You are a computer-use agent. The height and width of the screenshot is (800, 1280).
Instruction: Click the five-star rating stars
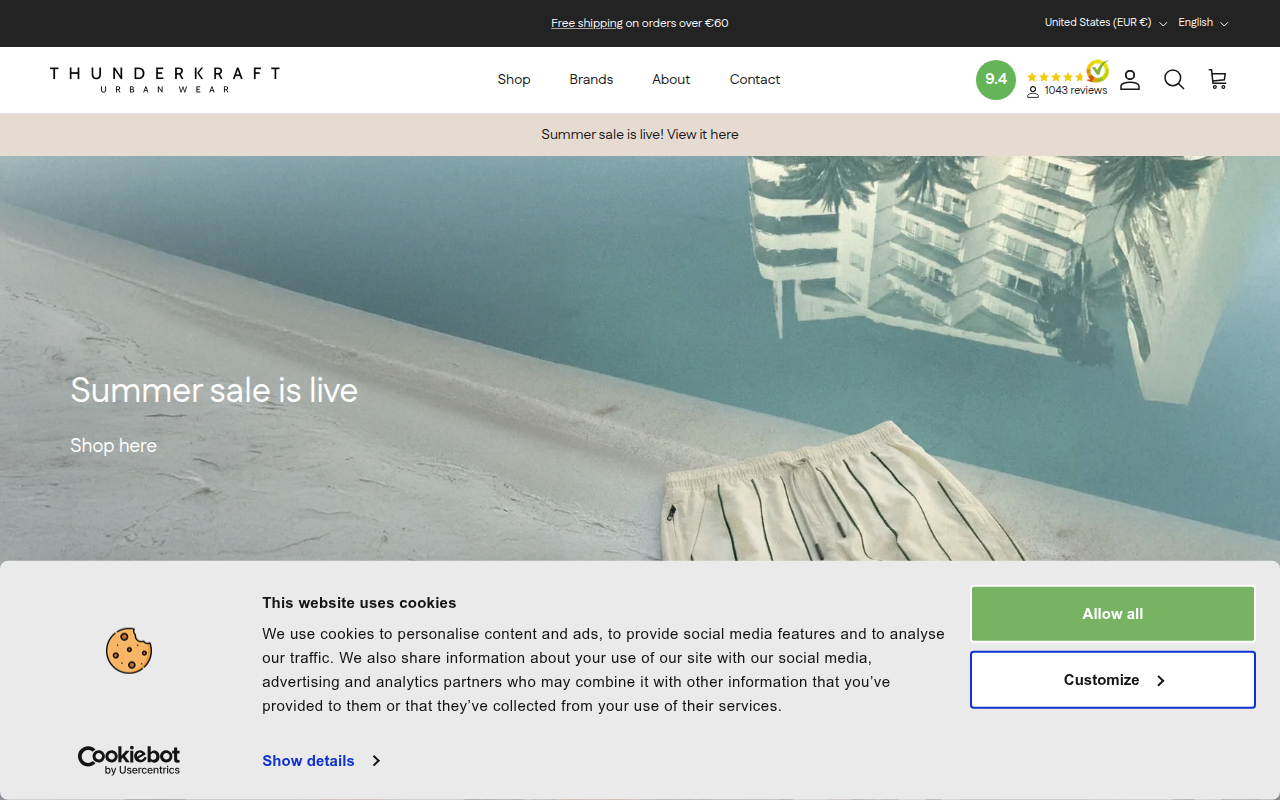(1057, 77)
